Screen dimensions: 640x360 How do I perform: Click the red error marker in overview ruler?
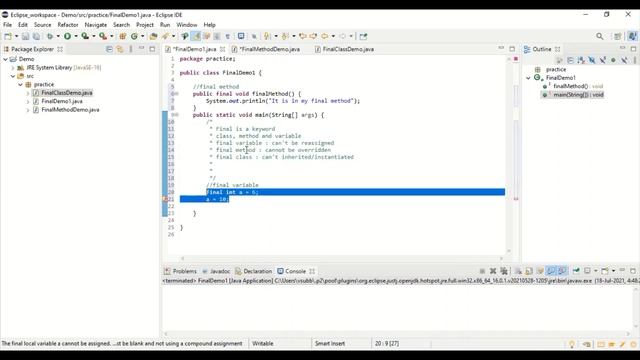[x=516, y=199]
